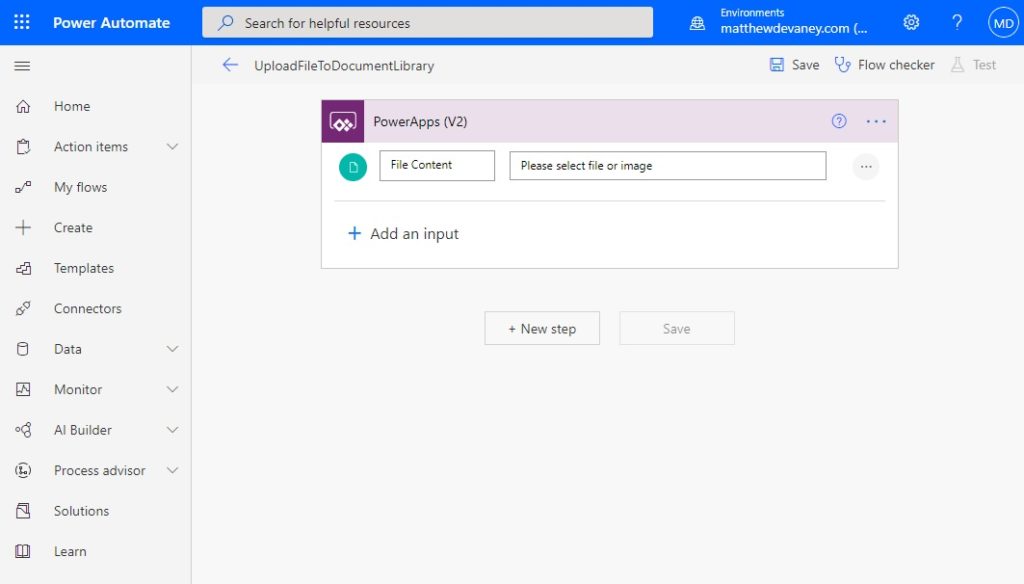Click the MD account avatar
The image size is (1024, 584).
coord(1003,23)
